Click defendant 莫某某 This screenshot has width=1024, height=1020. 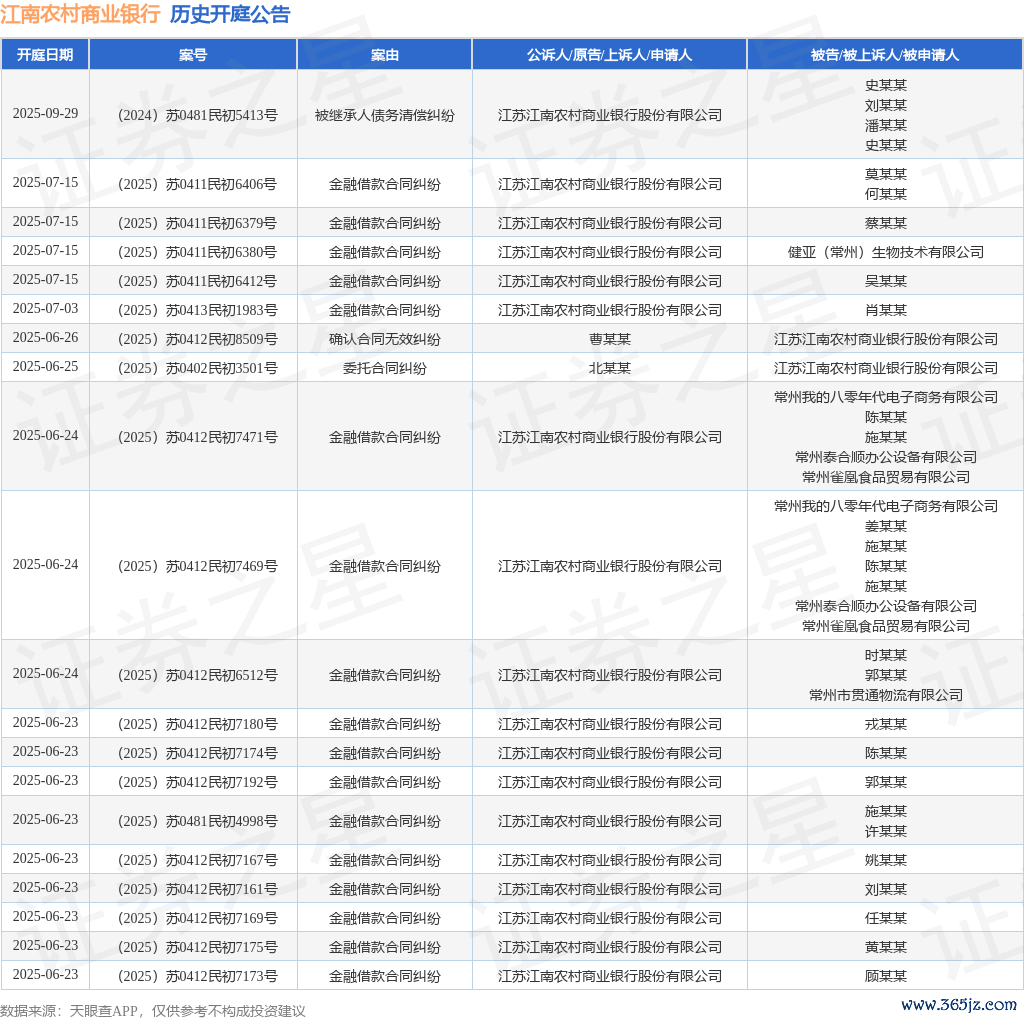click(x=886, y=174)
